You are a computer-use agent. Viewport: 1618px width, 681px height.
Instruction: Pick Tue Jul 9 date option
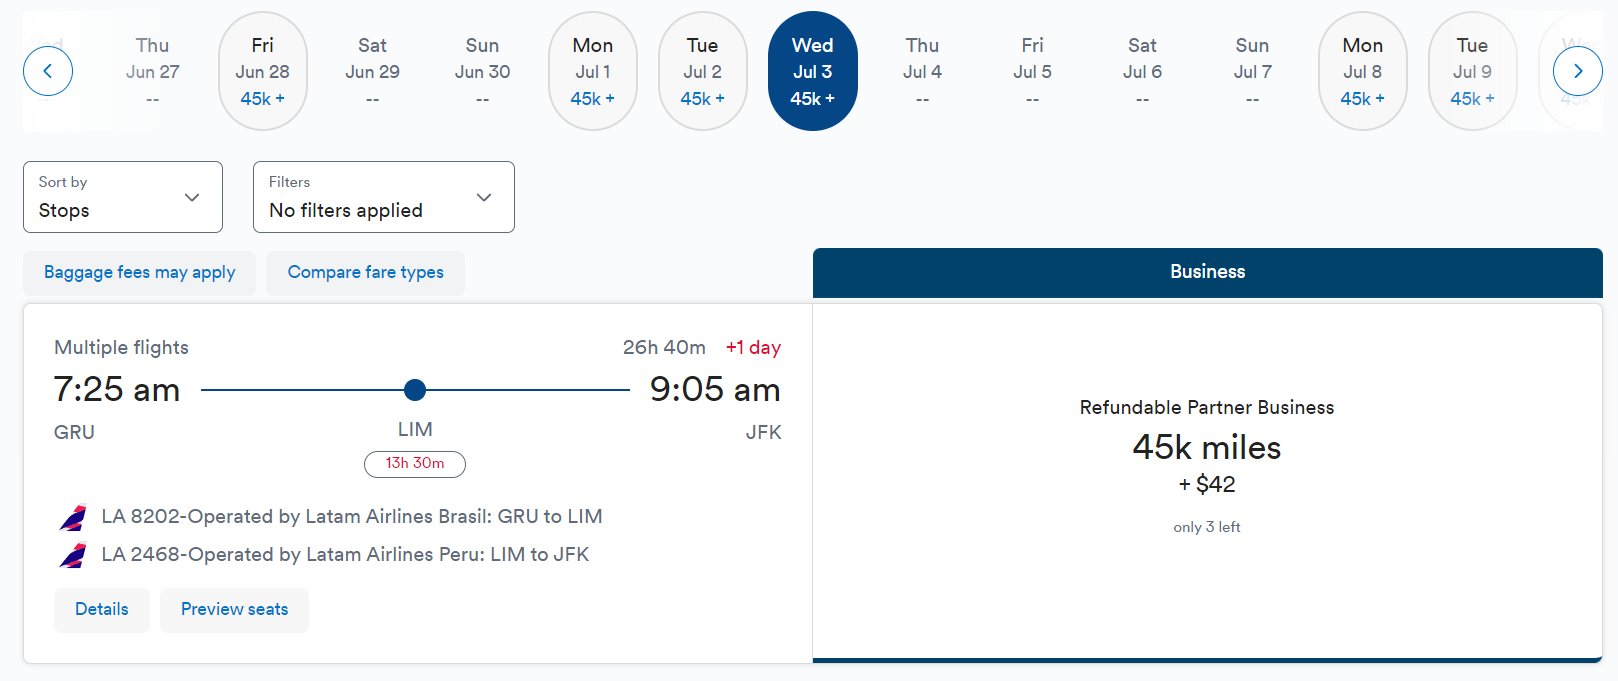[1473, 71]
